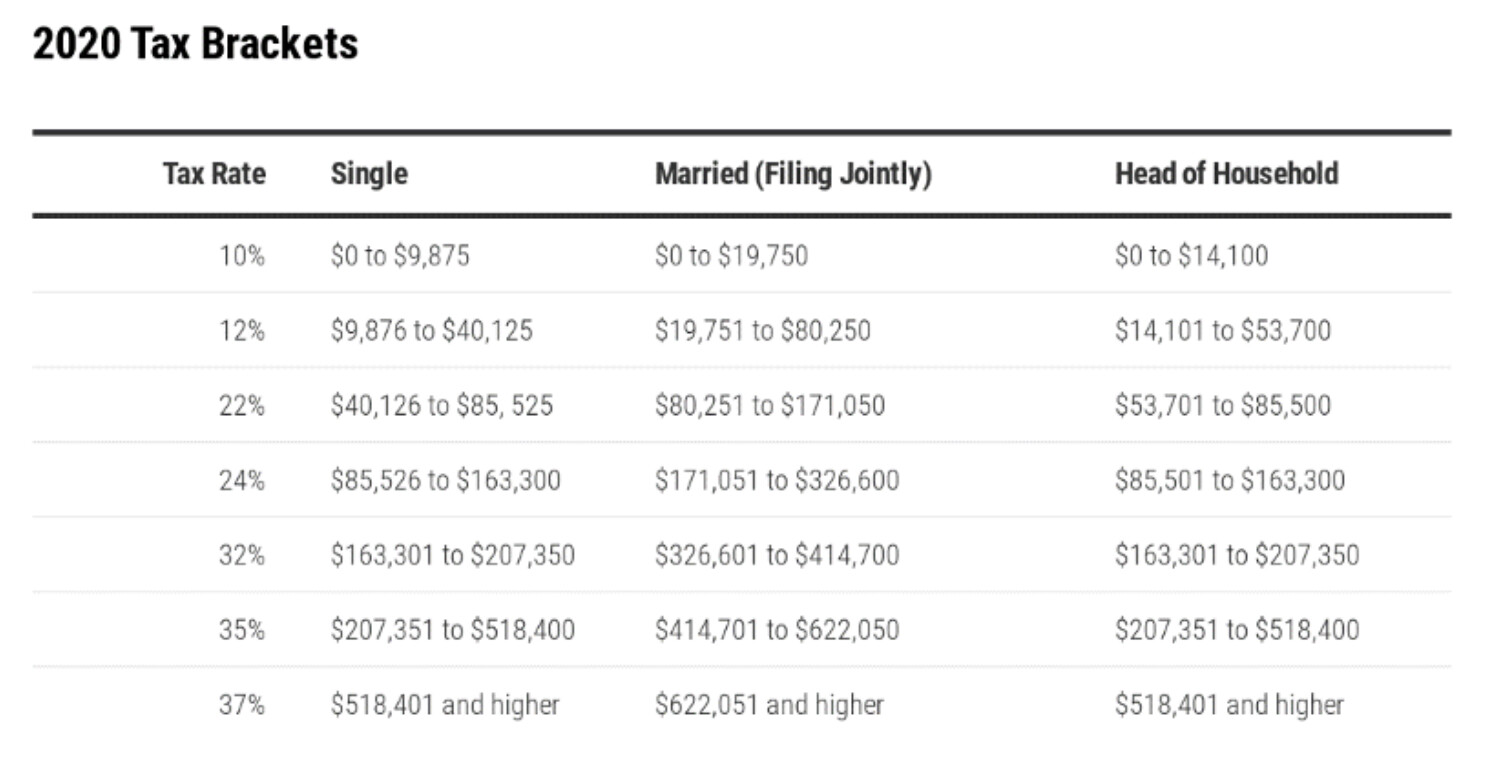This screenshot has width=1494, height=762.
Task: Select the "$414,701 to $622,050" cell
Action: (x=777, y=630)
